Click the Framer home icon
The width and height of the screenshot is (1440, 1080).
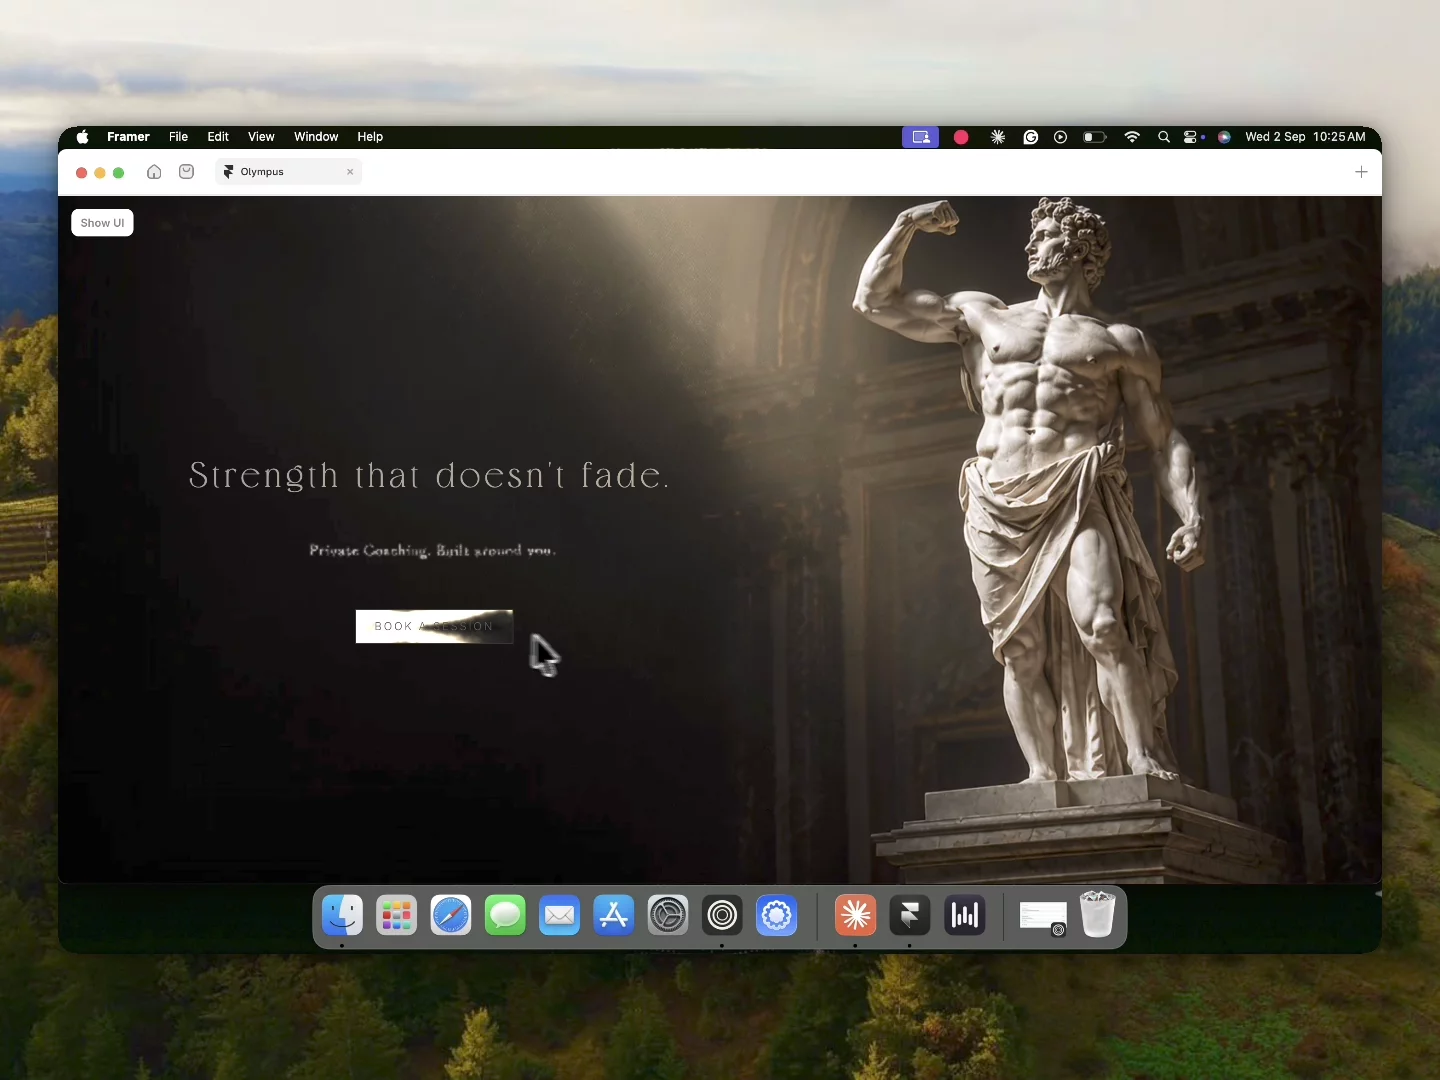point(154,172)
